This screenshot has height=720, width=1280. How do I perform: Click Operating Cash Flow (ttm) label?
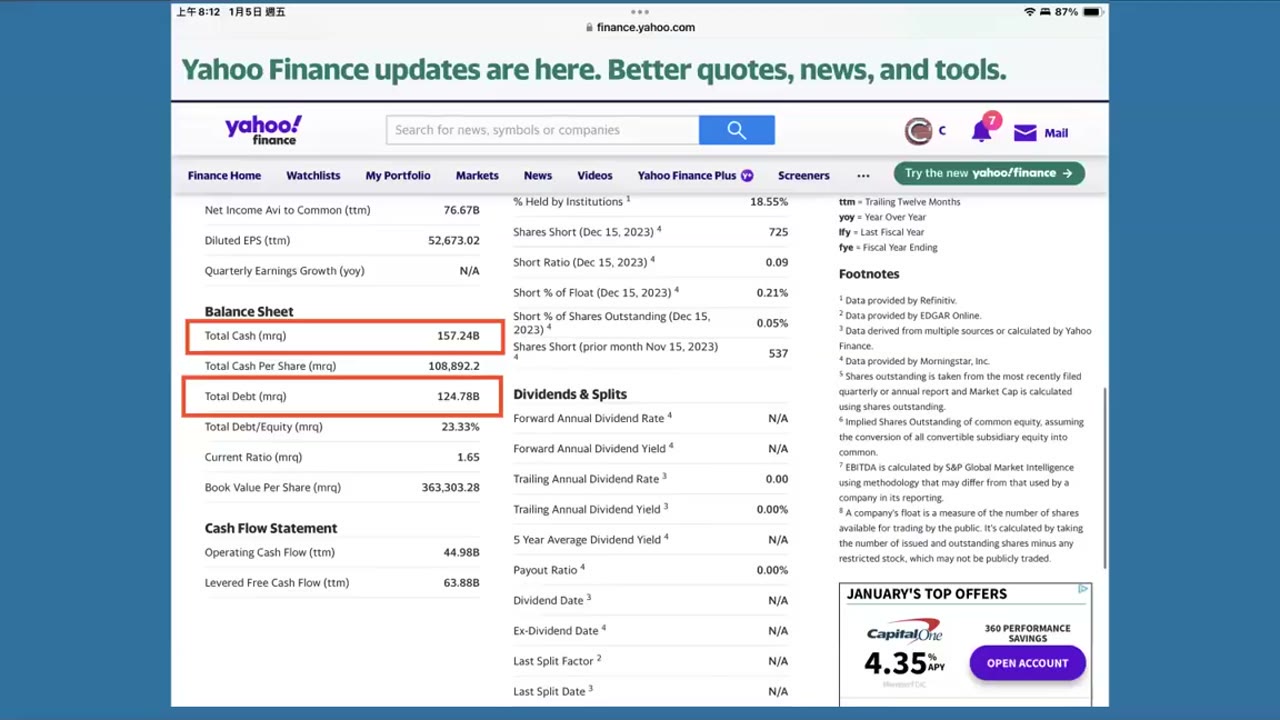point(270,552)
